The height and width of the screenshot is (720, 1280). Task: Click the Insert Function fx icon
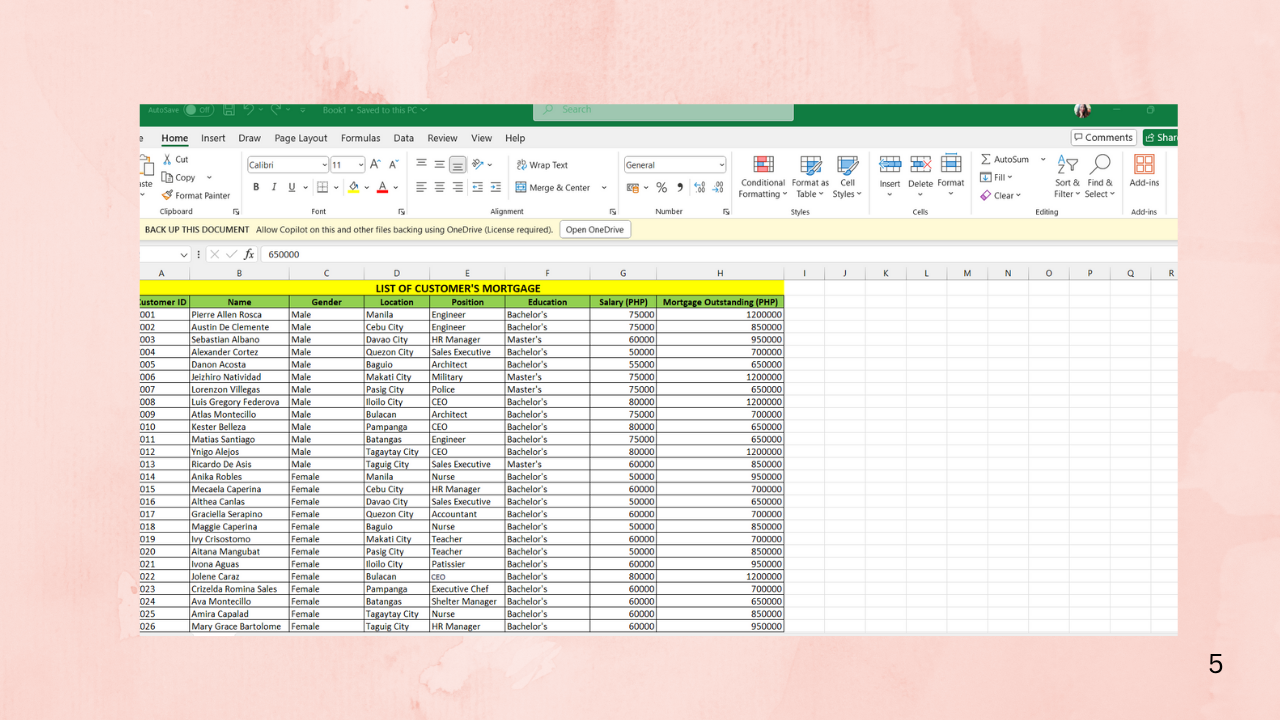tap(249, 254)
